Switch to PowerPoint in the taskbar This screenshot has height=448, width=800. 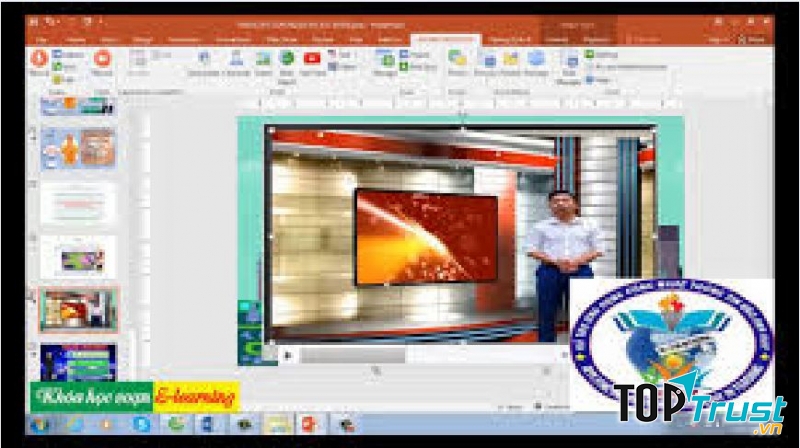pyautogui.click(x=310, y=424)
